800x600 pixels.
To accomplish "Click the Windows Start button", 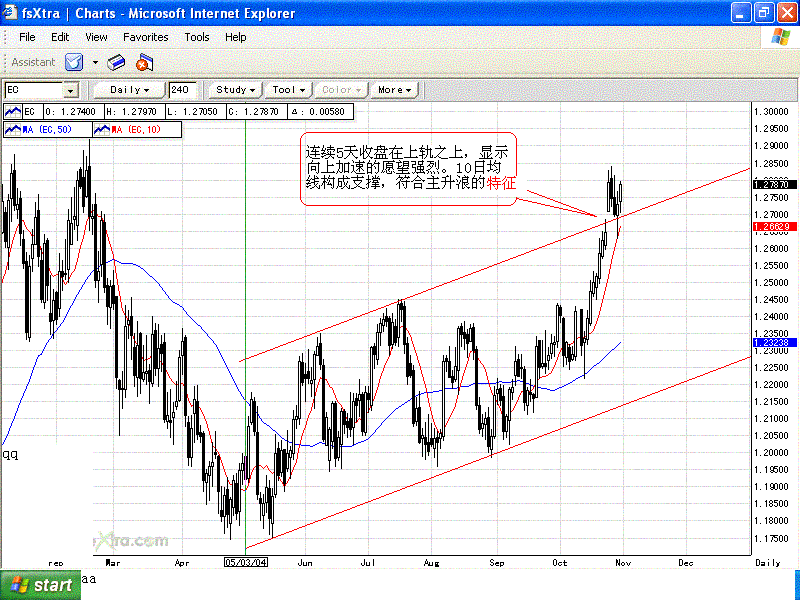I will (40, 585).
